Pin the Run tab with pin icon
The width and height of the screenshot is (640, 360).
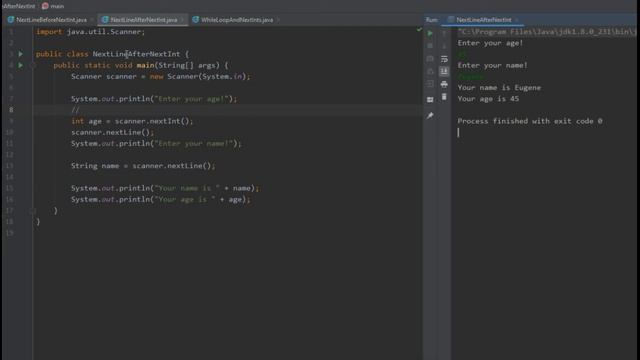tap(430, 116)
